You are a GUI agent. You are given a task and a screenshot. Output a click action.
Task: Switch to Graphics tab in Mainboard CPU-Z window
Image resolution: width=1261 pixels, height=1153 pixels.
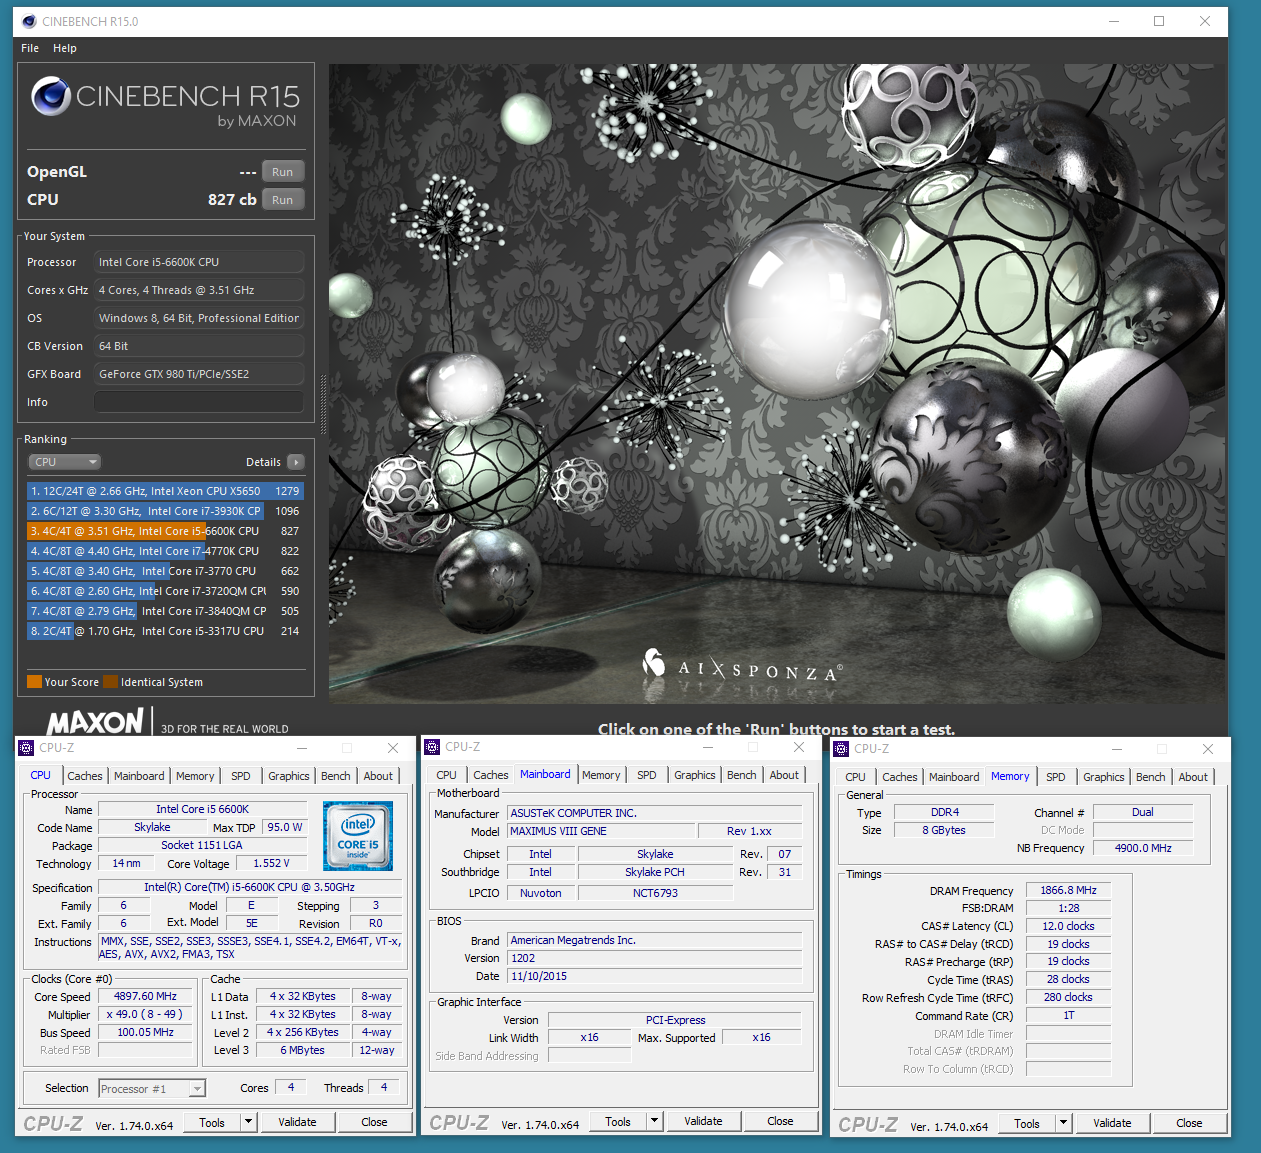695,775
